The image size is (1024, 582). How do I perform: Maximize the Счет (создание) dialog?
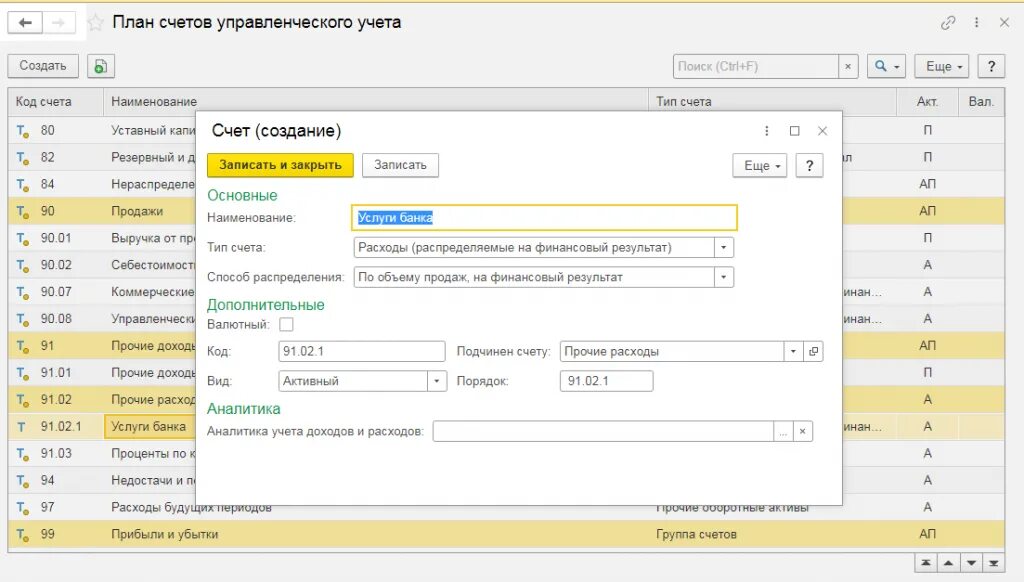(x=795, y=131)
